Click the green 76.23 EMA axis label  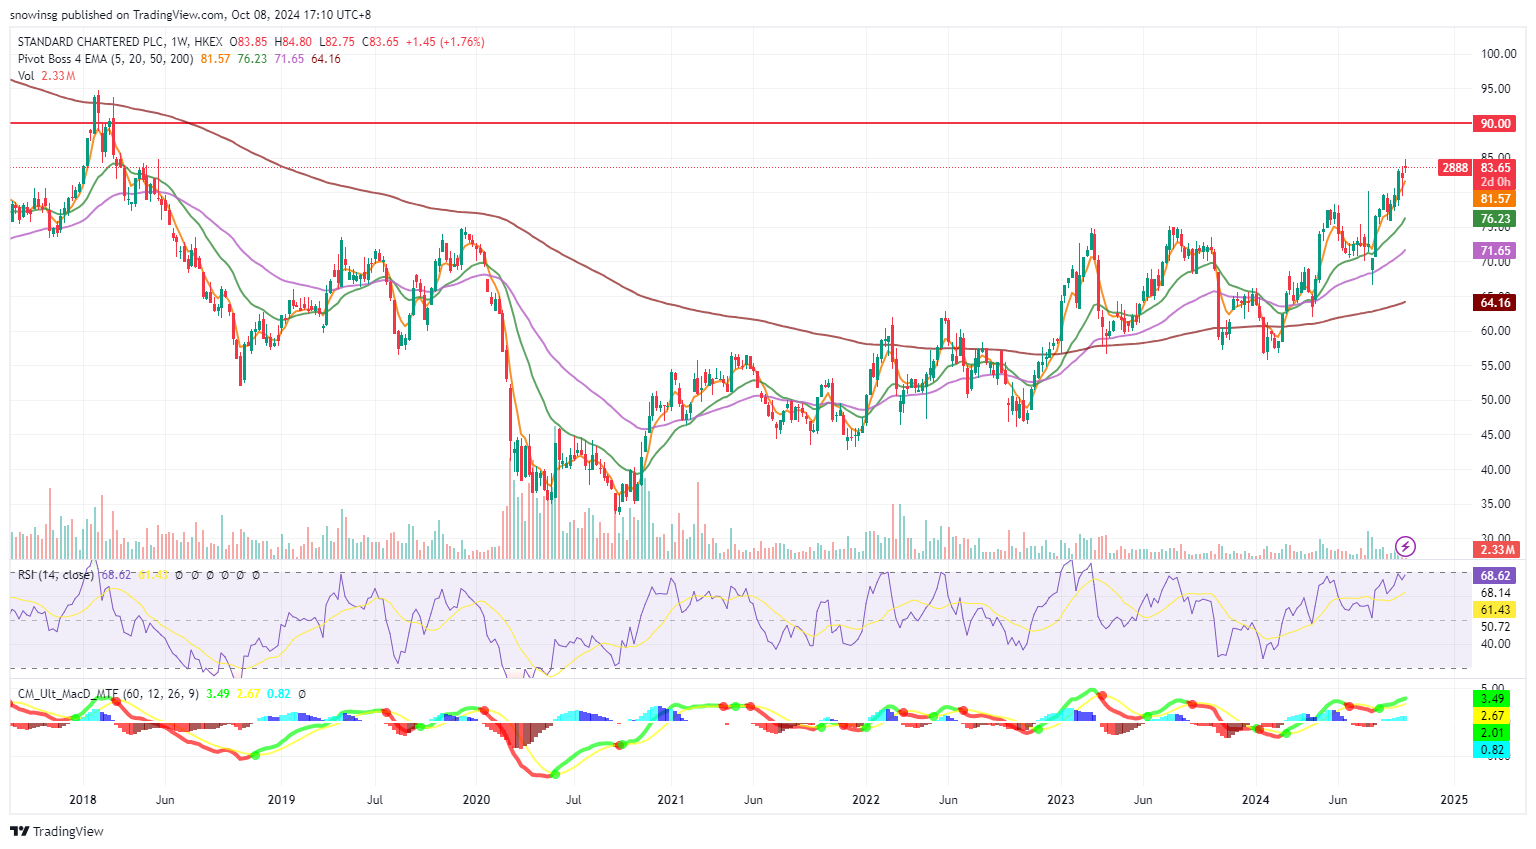1495,219
